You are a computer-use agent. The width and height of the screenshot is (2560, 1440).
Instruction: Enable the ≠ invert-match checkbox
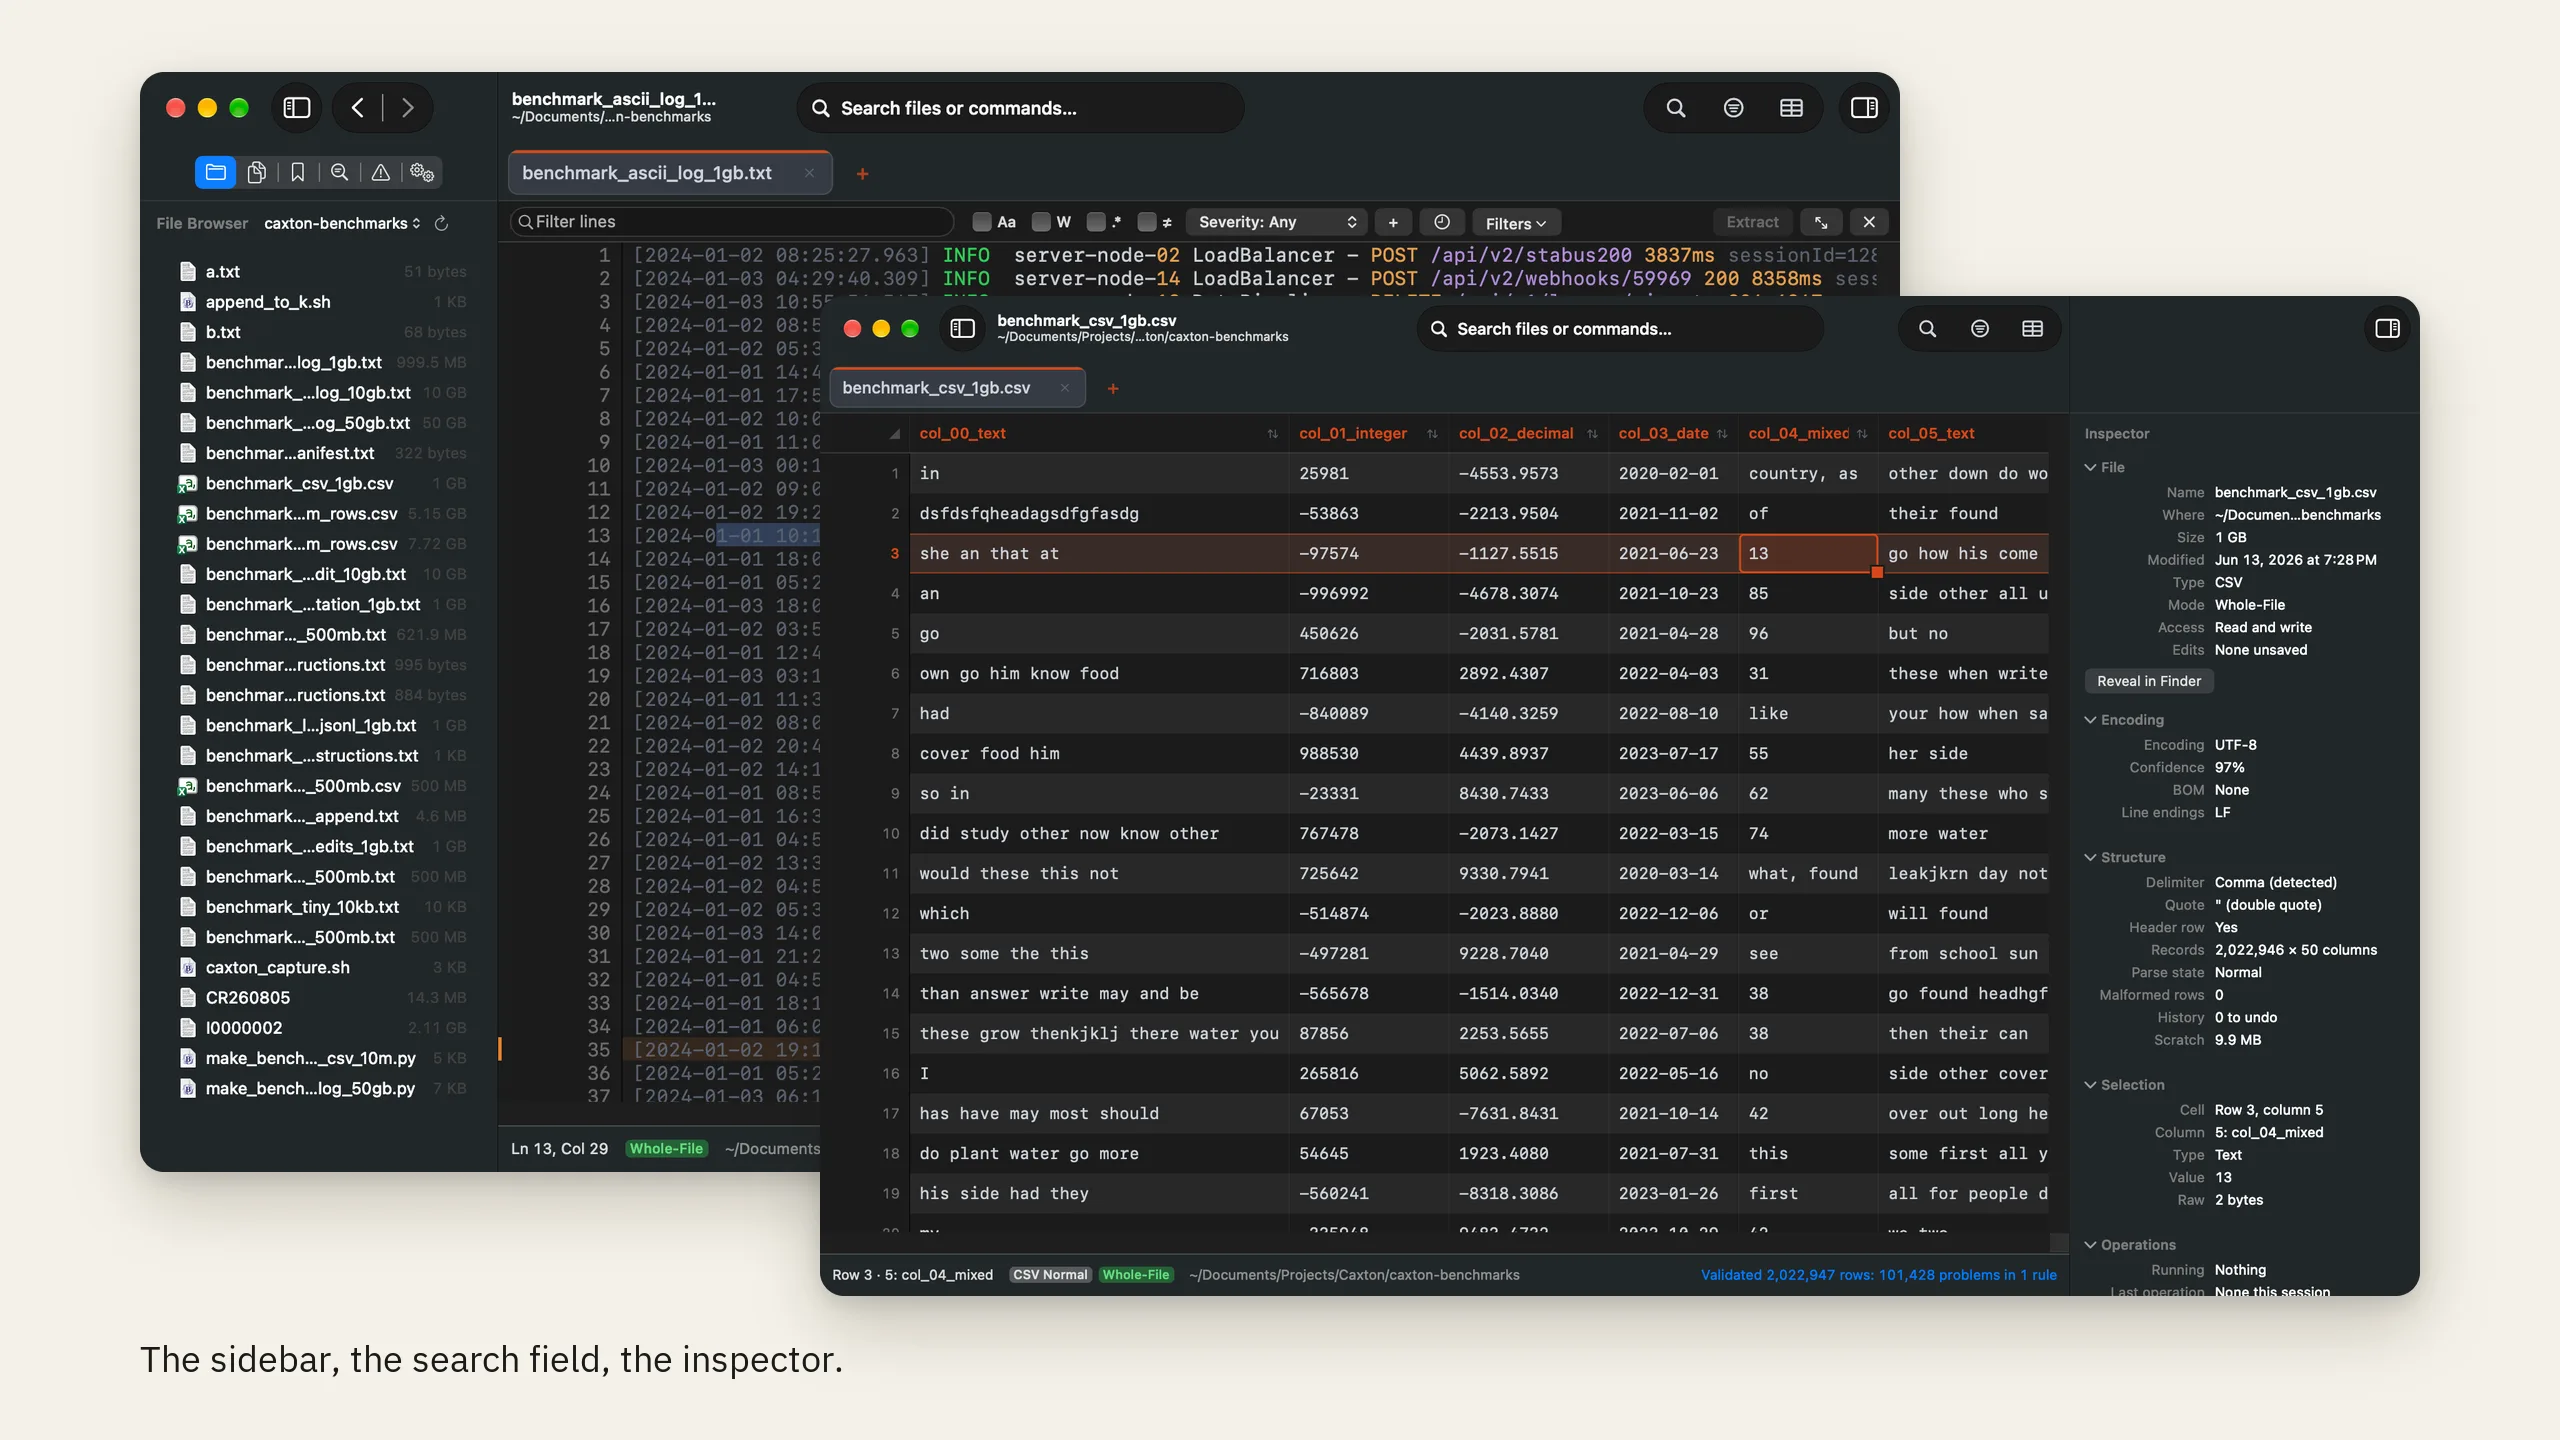pos(1147,222)
